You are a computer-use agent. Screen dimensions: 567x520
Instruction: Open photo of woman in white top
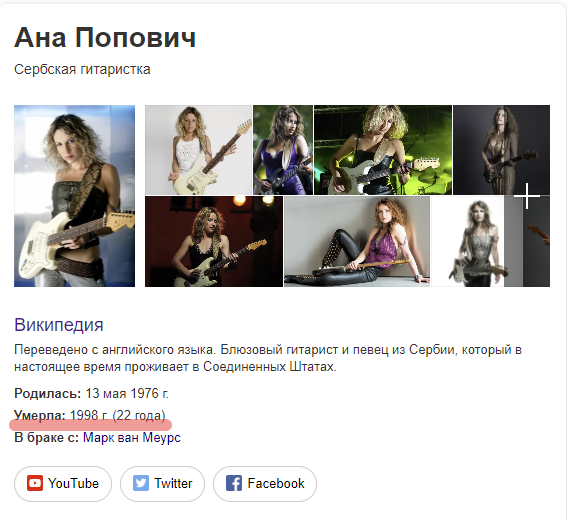click(198, 150)
